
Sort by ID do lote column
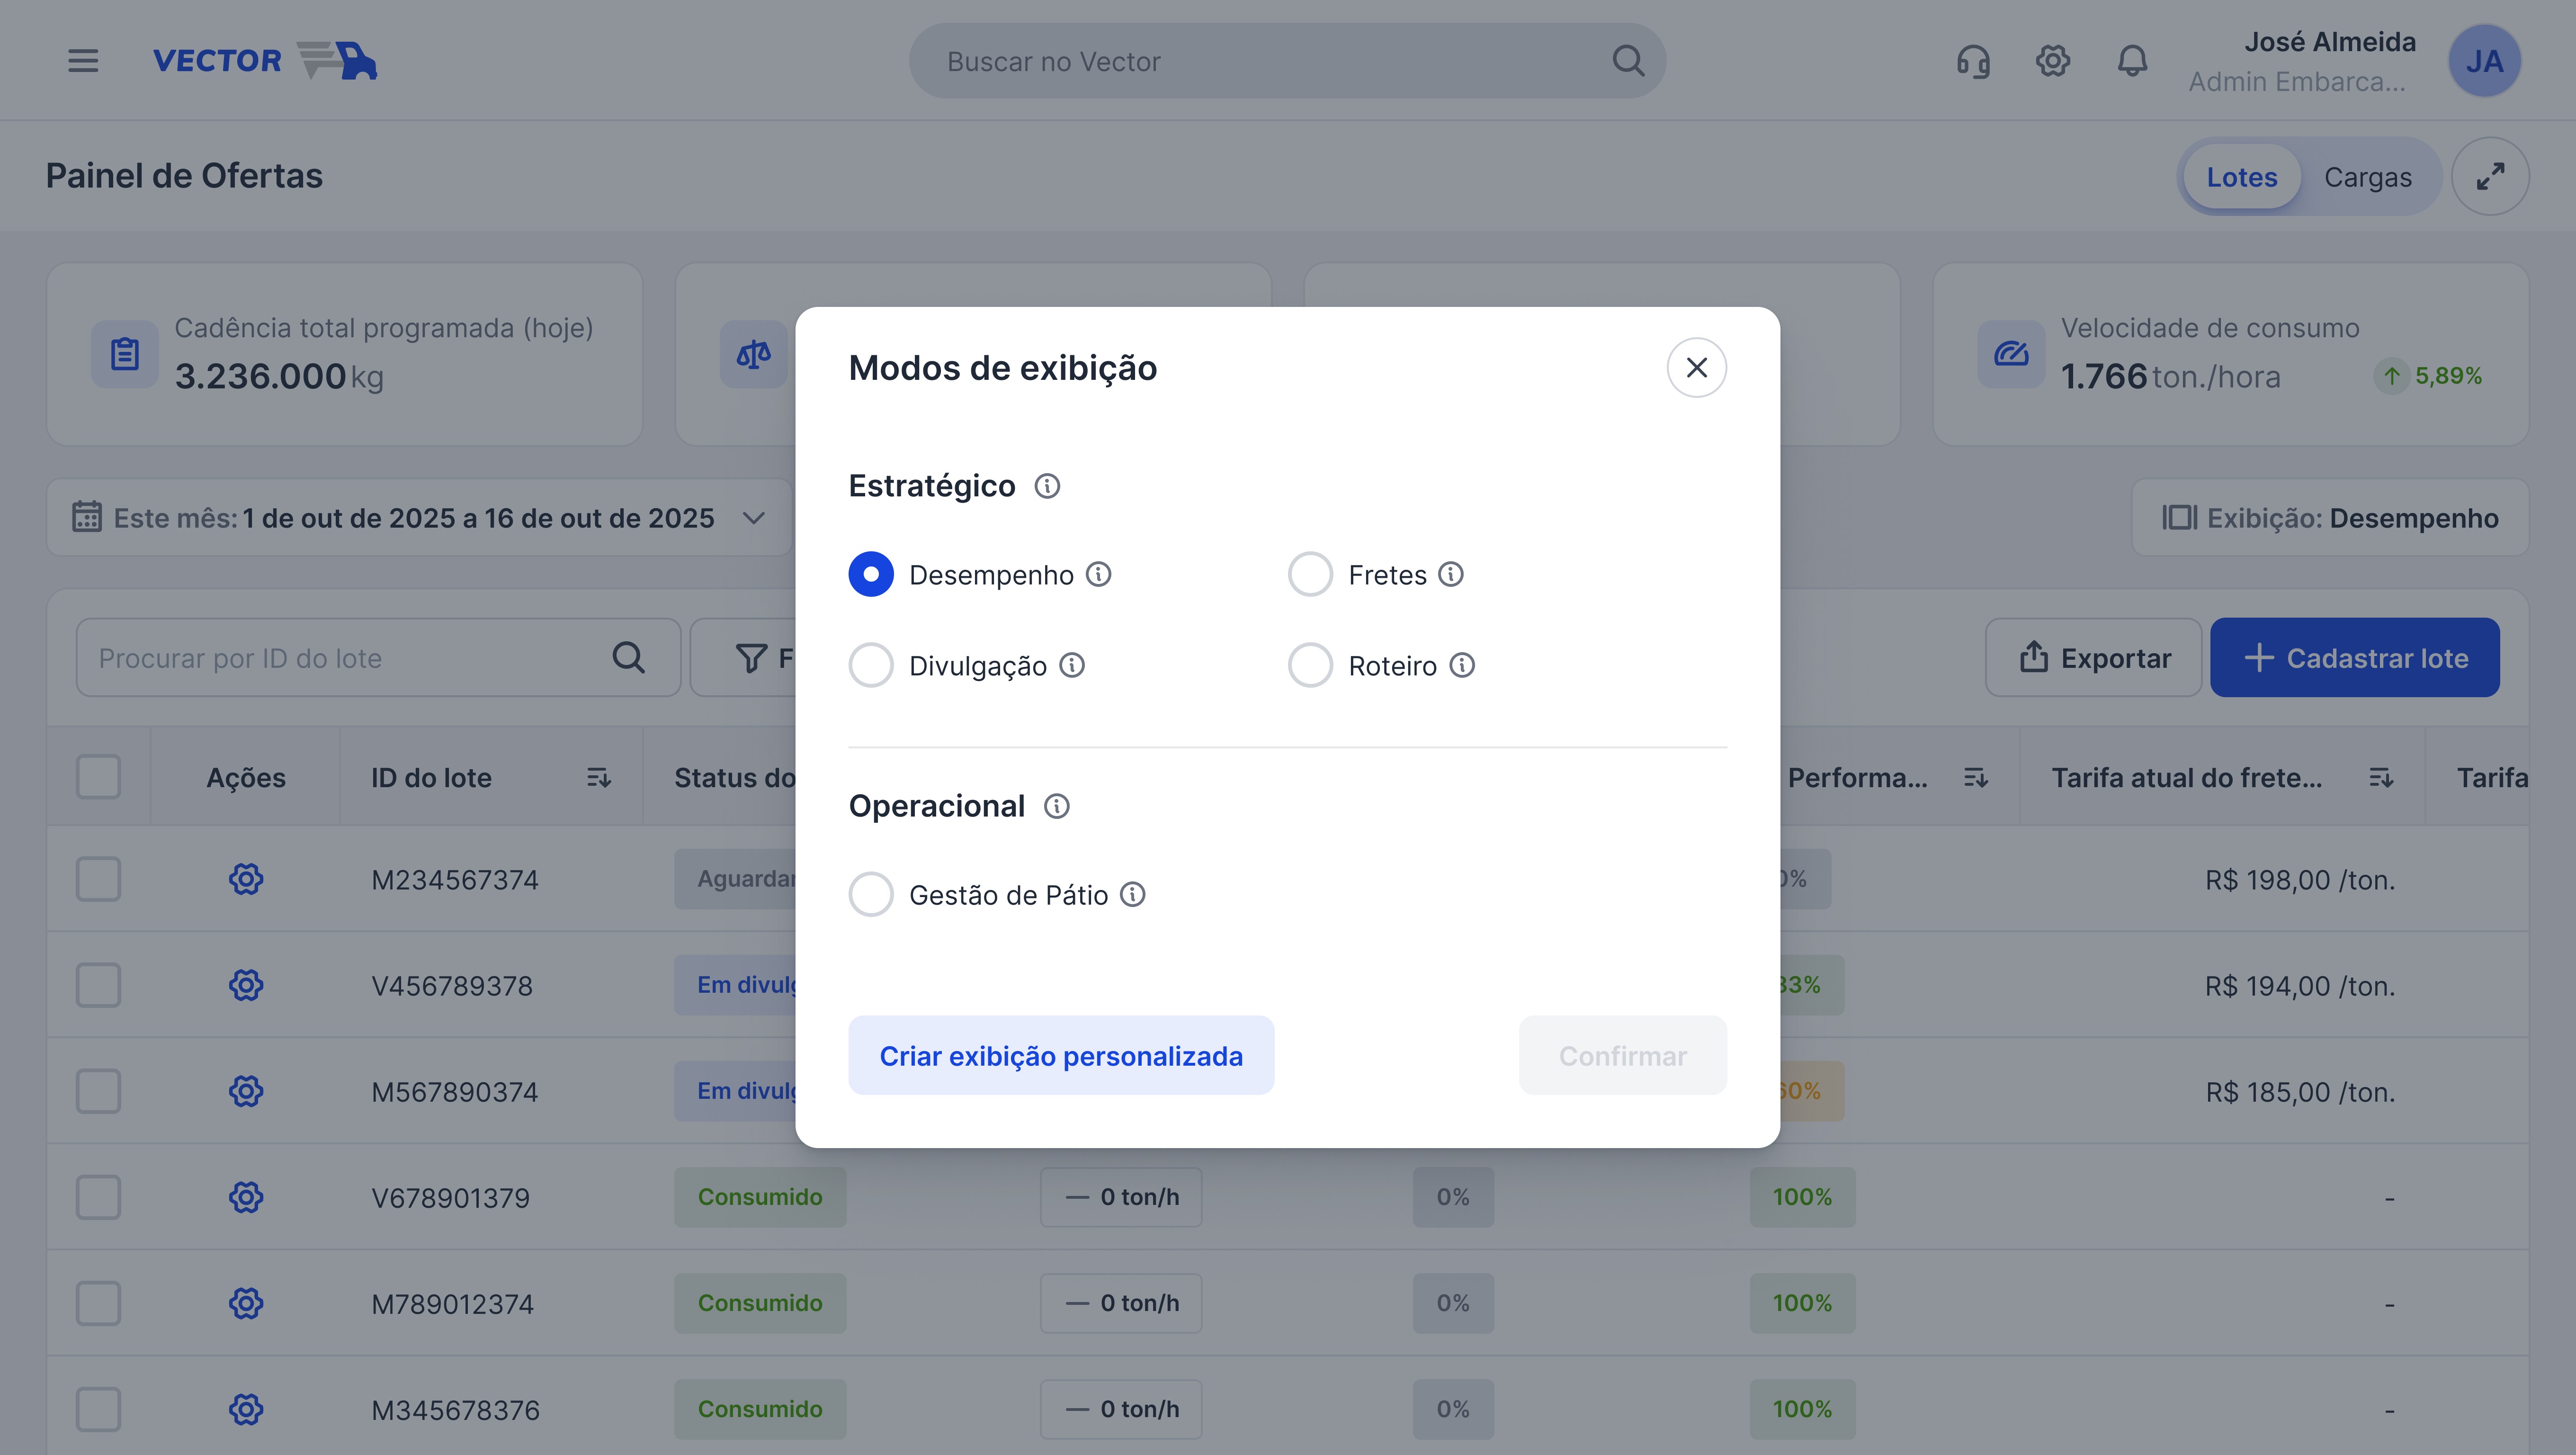pos(598,777)
